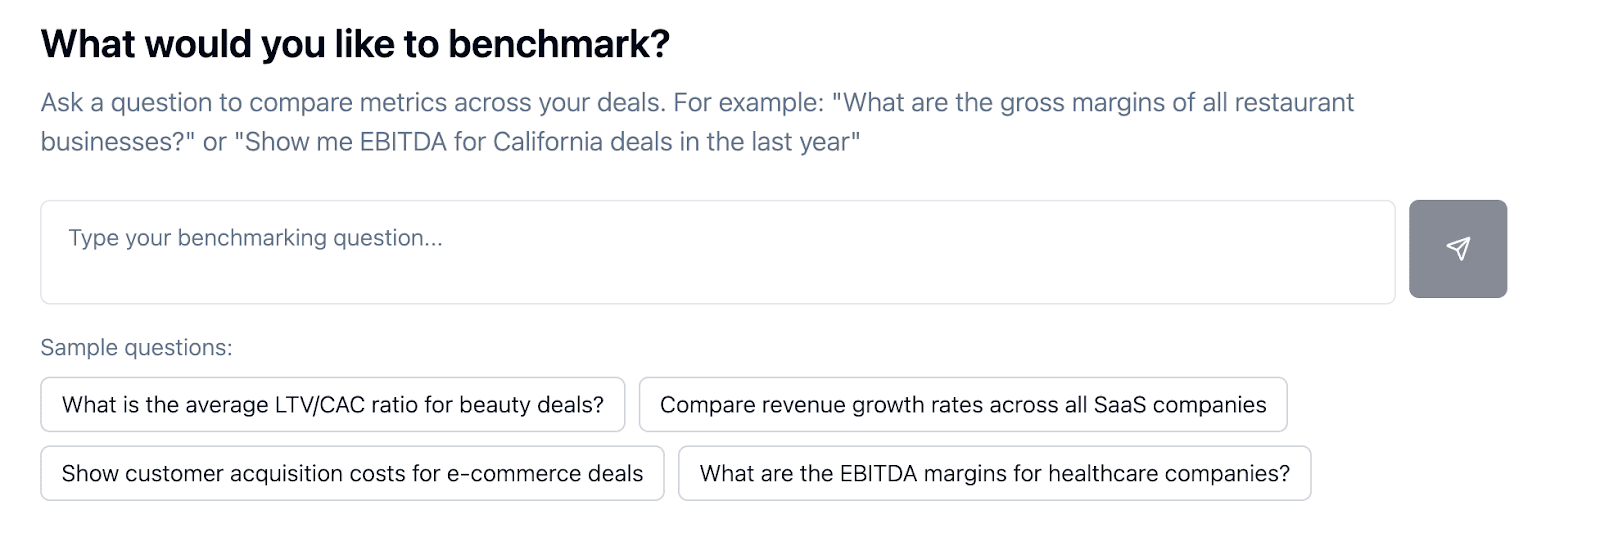Click the paper plane send icon

[x=1458, y=248]
